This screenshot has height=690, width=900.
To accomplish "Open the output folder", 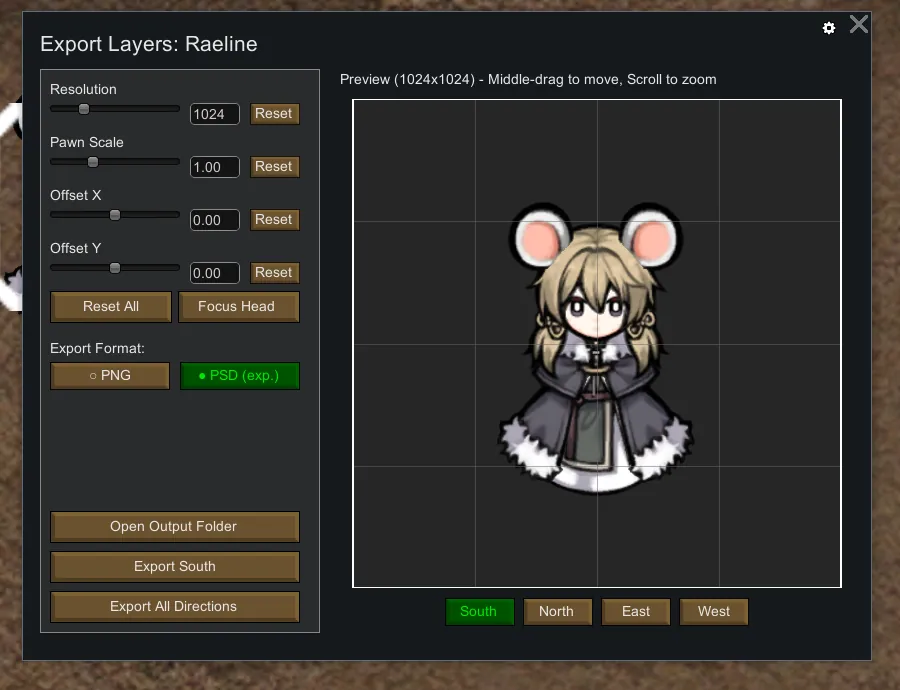I will 174,526.
